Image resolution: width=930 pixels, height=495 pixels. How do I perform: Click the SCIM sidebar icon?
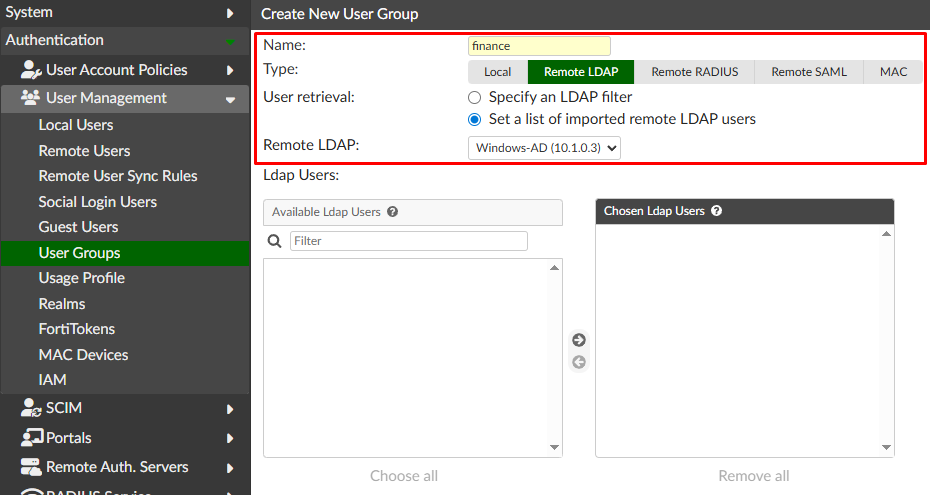click(31, 408)
